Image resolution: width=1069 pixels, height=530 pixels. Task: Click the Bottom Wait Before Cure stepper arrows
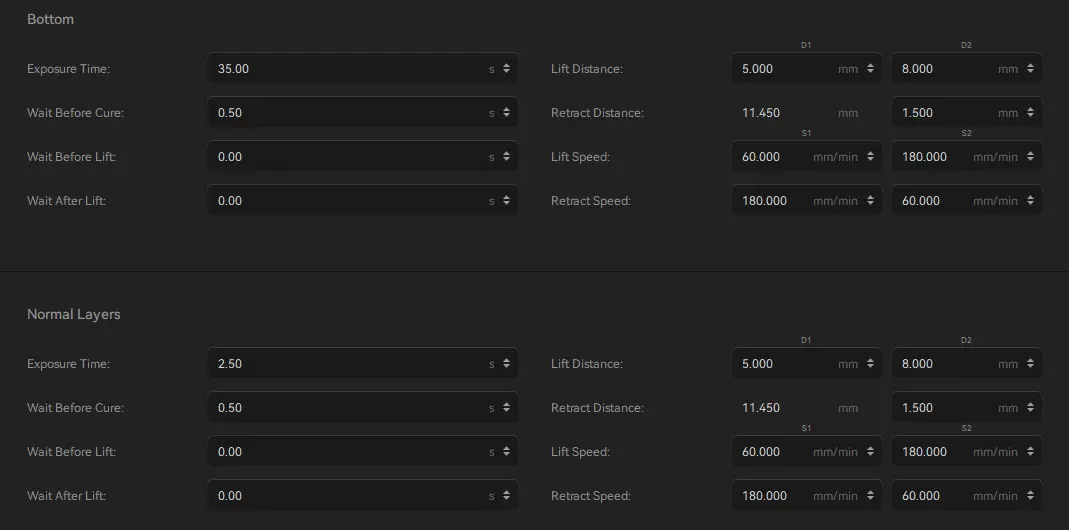coord(506,113)
